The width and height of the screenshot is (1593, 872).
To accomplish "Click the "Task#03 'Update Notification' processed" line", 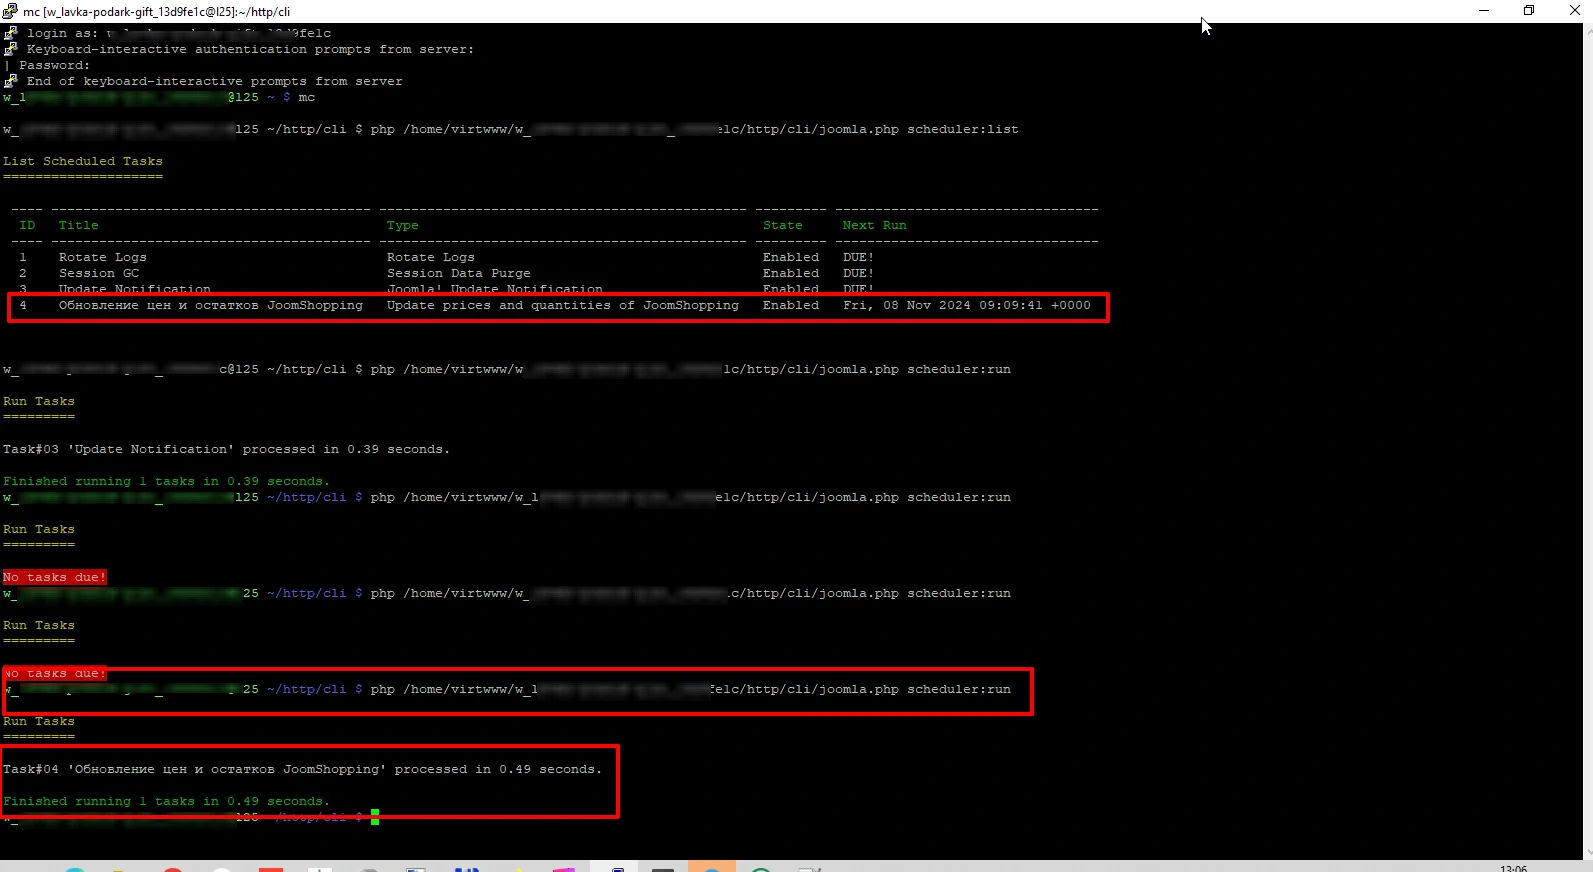I will pos(226,449).
